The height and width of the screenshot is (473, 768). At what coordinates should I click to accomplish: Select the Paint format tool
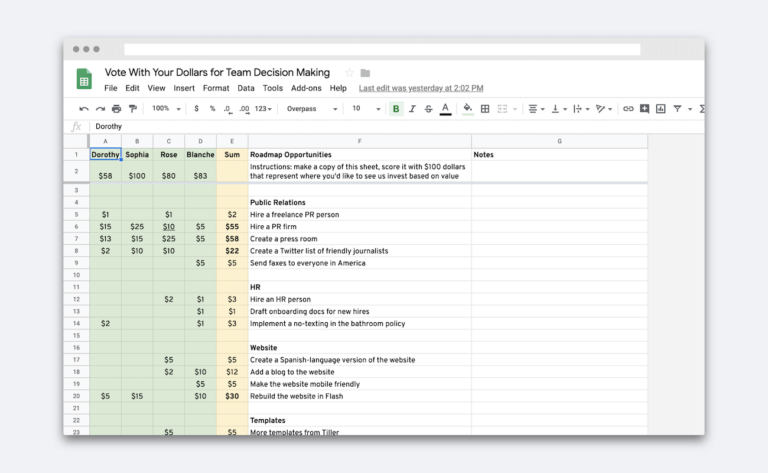point(133,109)
